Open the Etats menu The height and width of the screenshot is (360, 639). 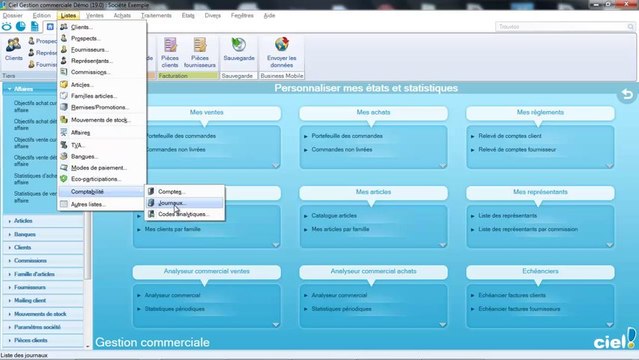pyautogui.click(x=188, y=15)
